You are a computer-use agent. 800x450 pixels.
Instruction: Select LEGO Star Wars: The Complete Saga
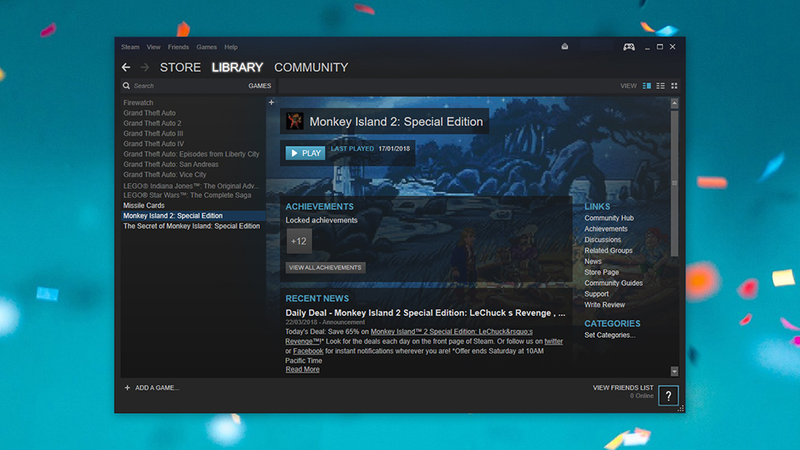(187, 195)
